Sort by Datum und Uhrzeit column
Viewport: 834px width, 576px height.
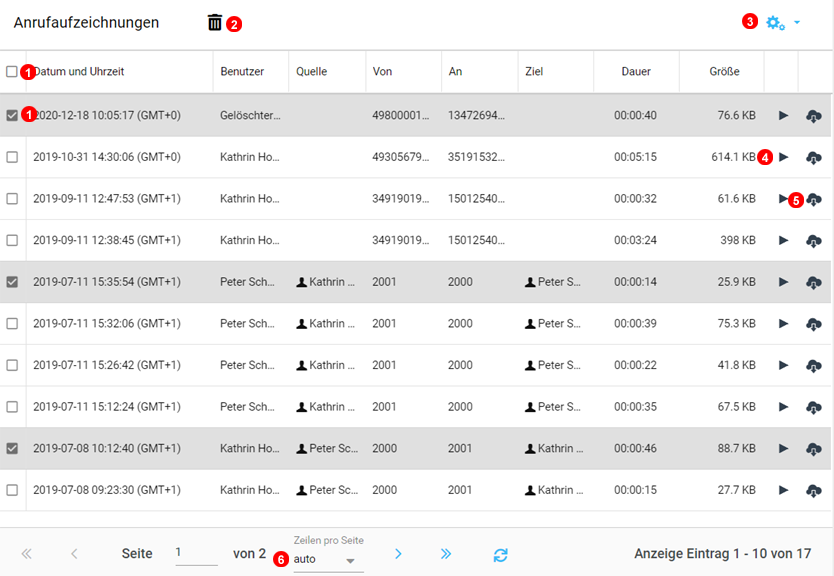80,72
